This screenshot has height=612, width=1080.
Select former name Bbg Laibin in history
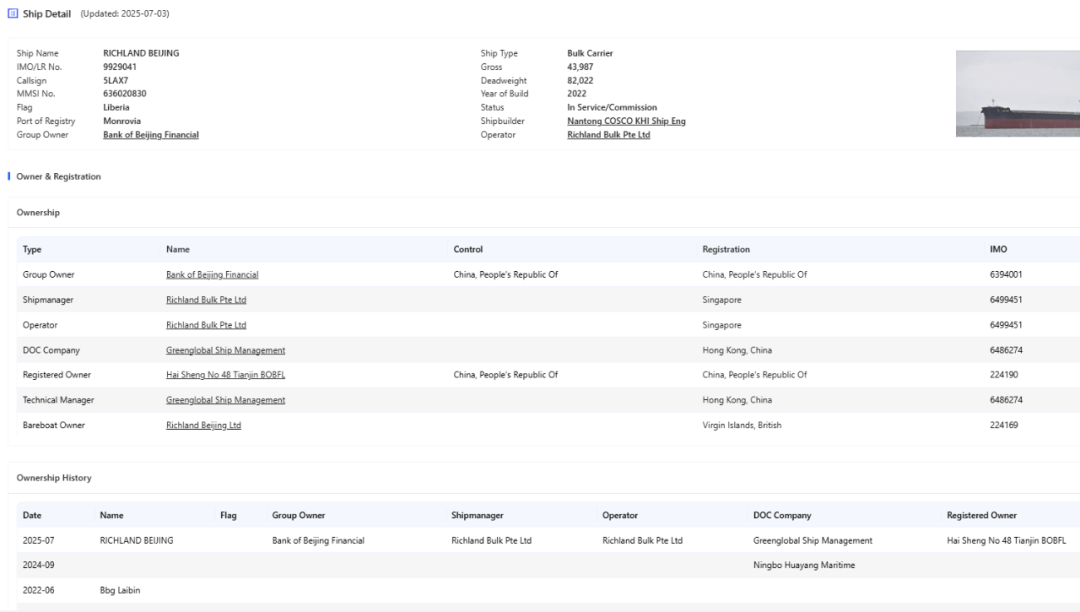tap(120, 590)
